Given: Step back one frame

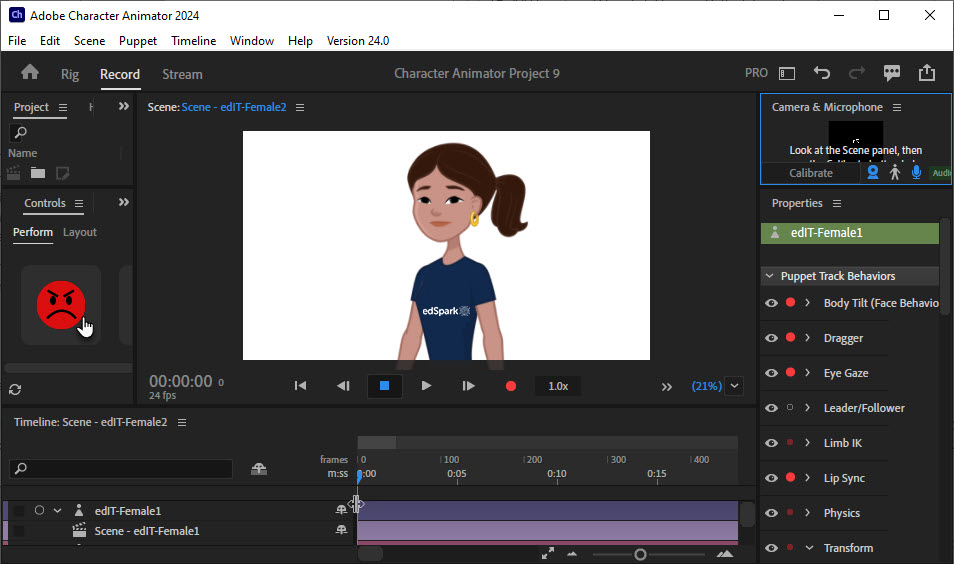Looking at the screenshot, I should (343, 386).
